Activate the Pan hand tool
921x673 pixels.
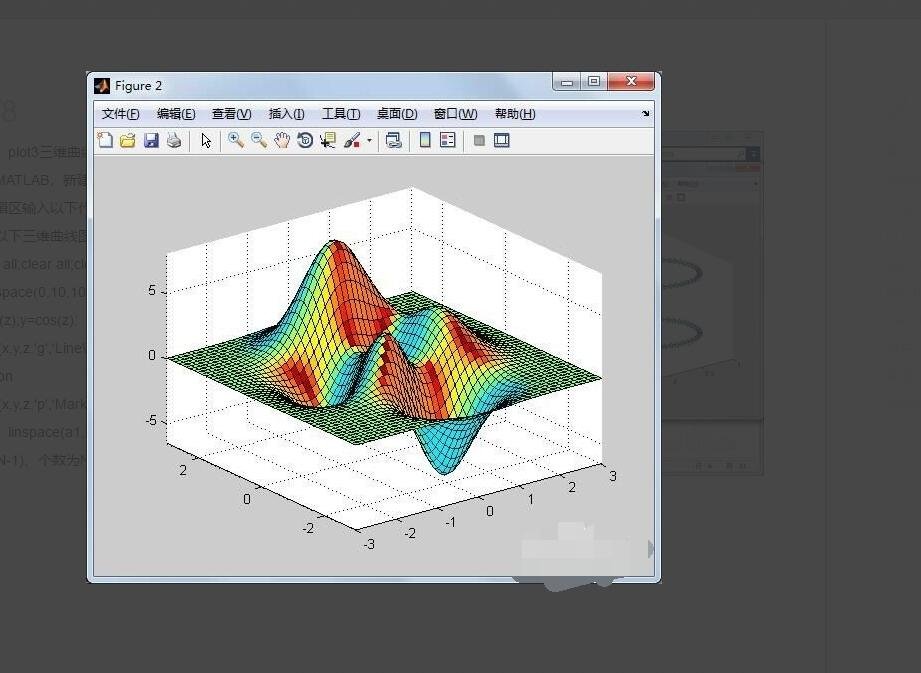coord(282,141)
